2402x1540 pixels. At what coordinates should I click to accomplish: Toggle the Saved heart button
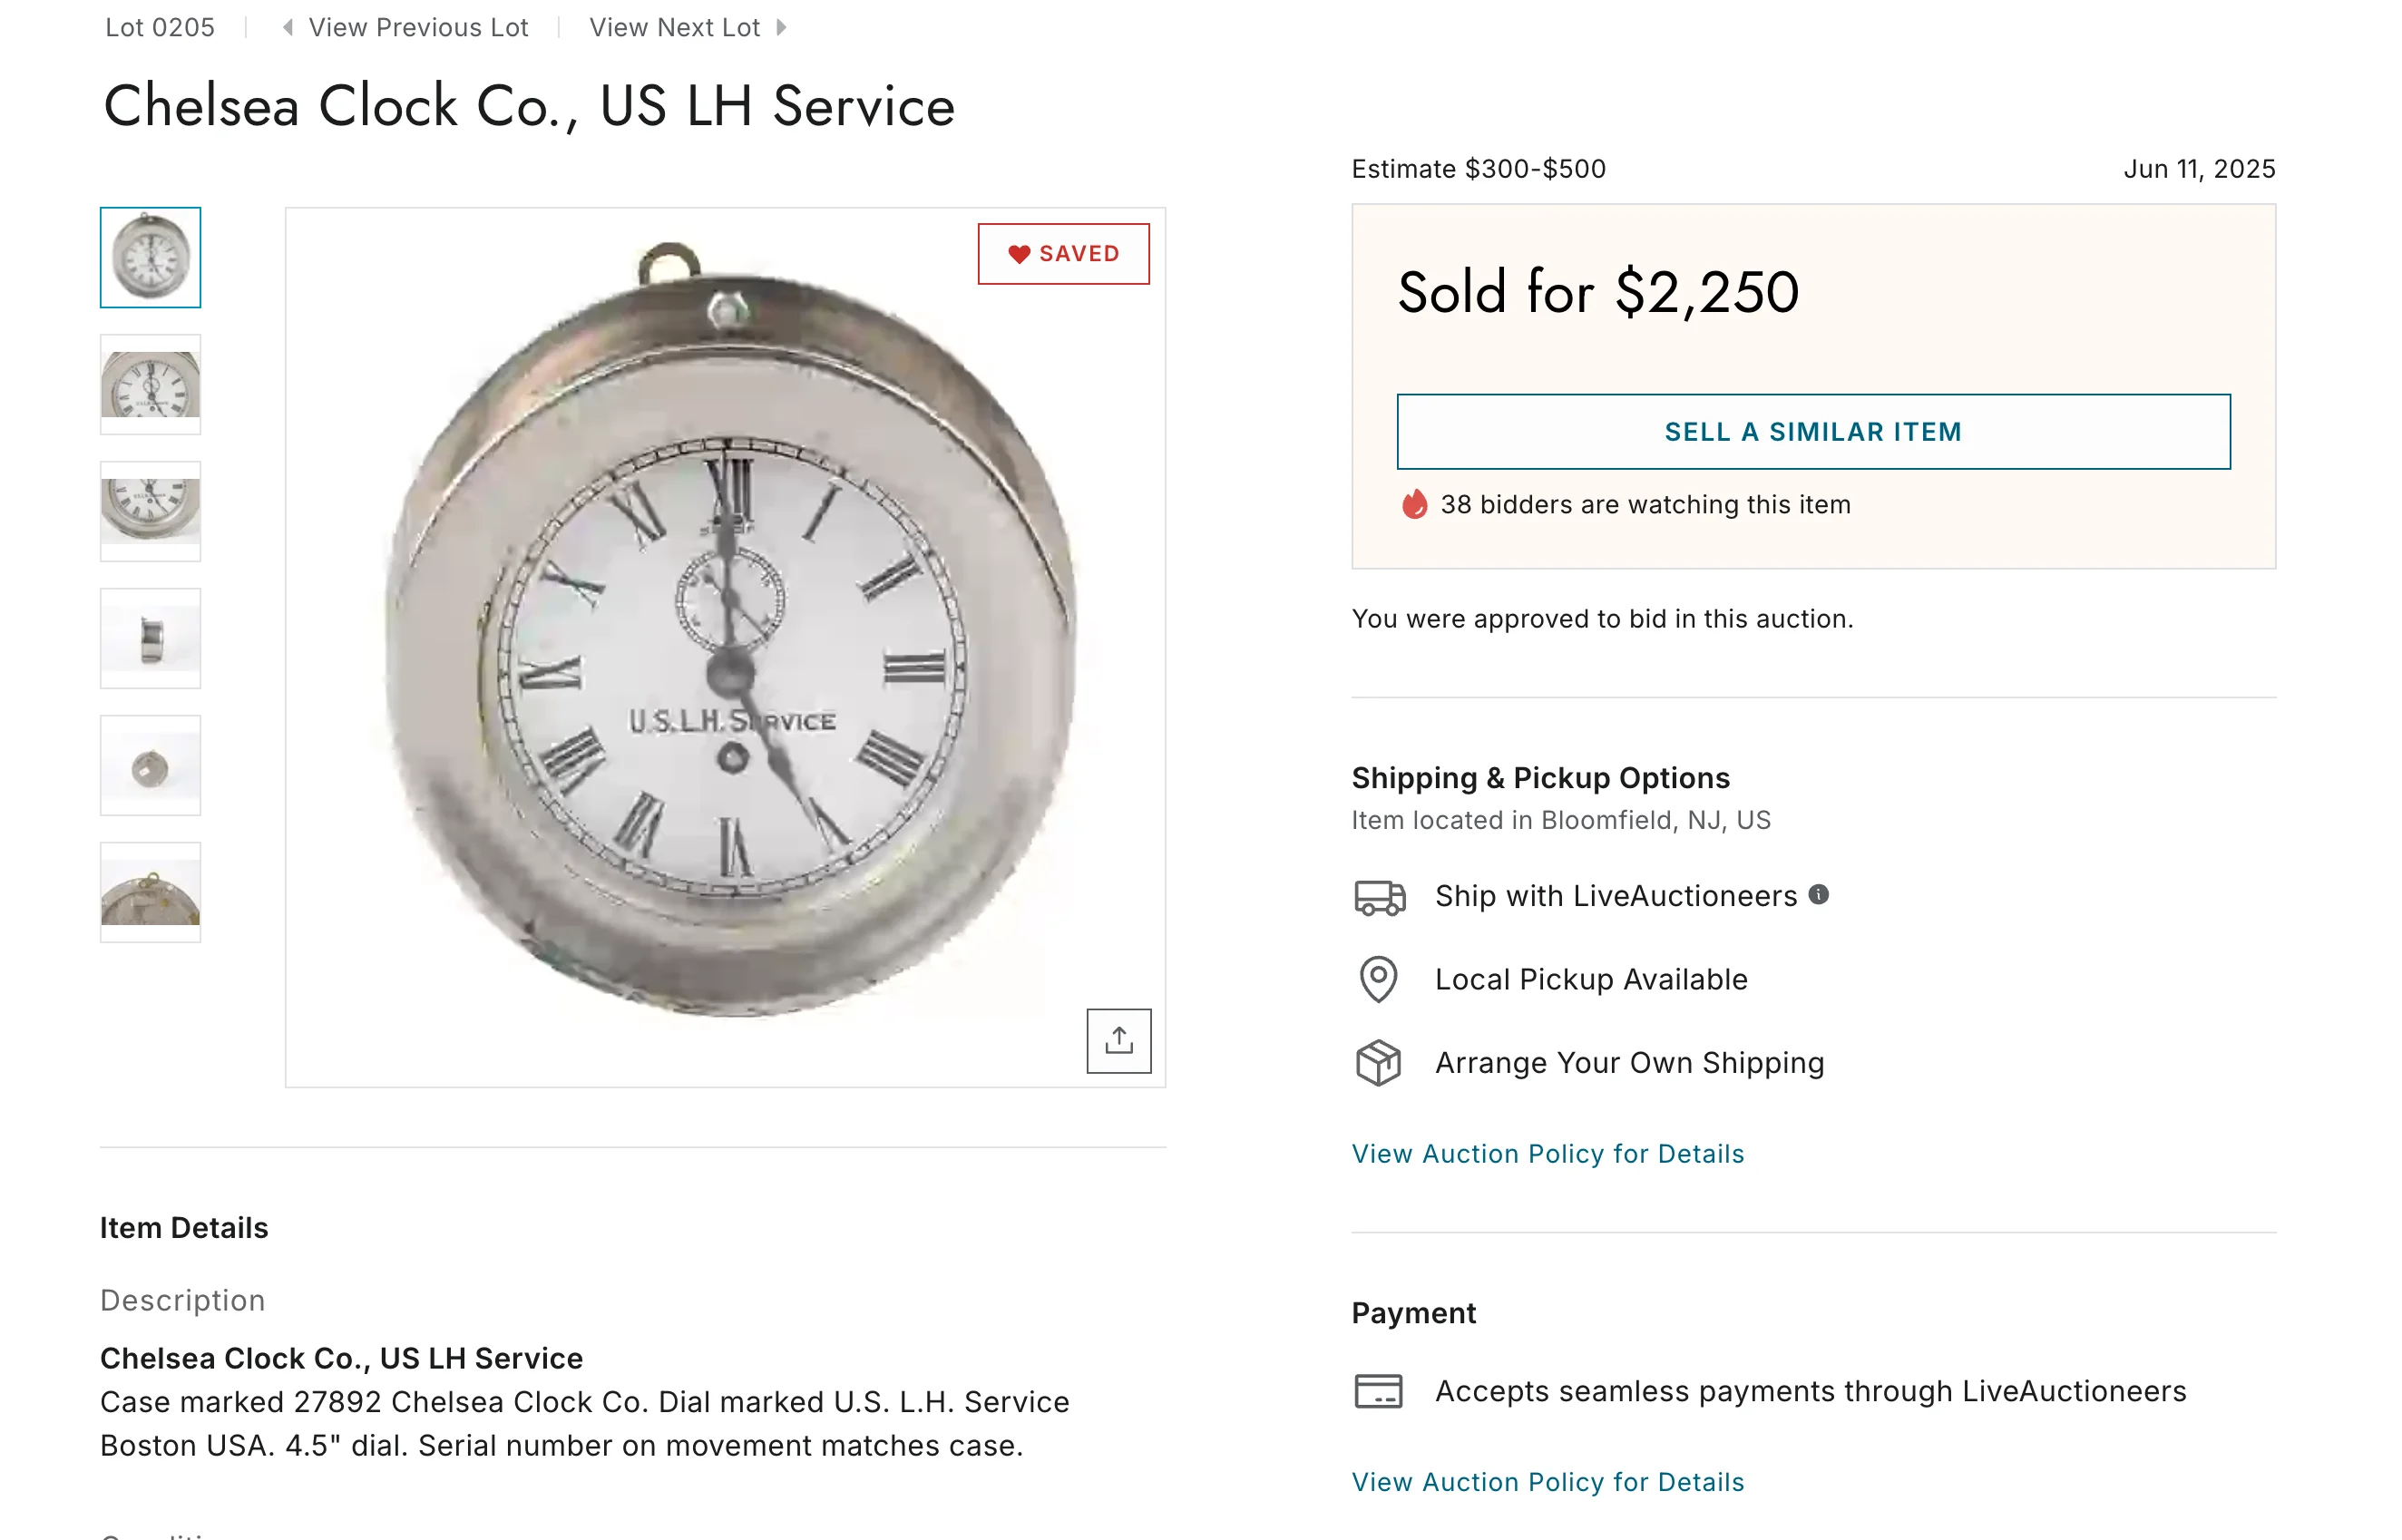pyautogui.click(x=1063, y=254)
